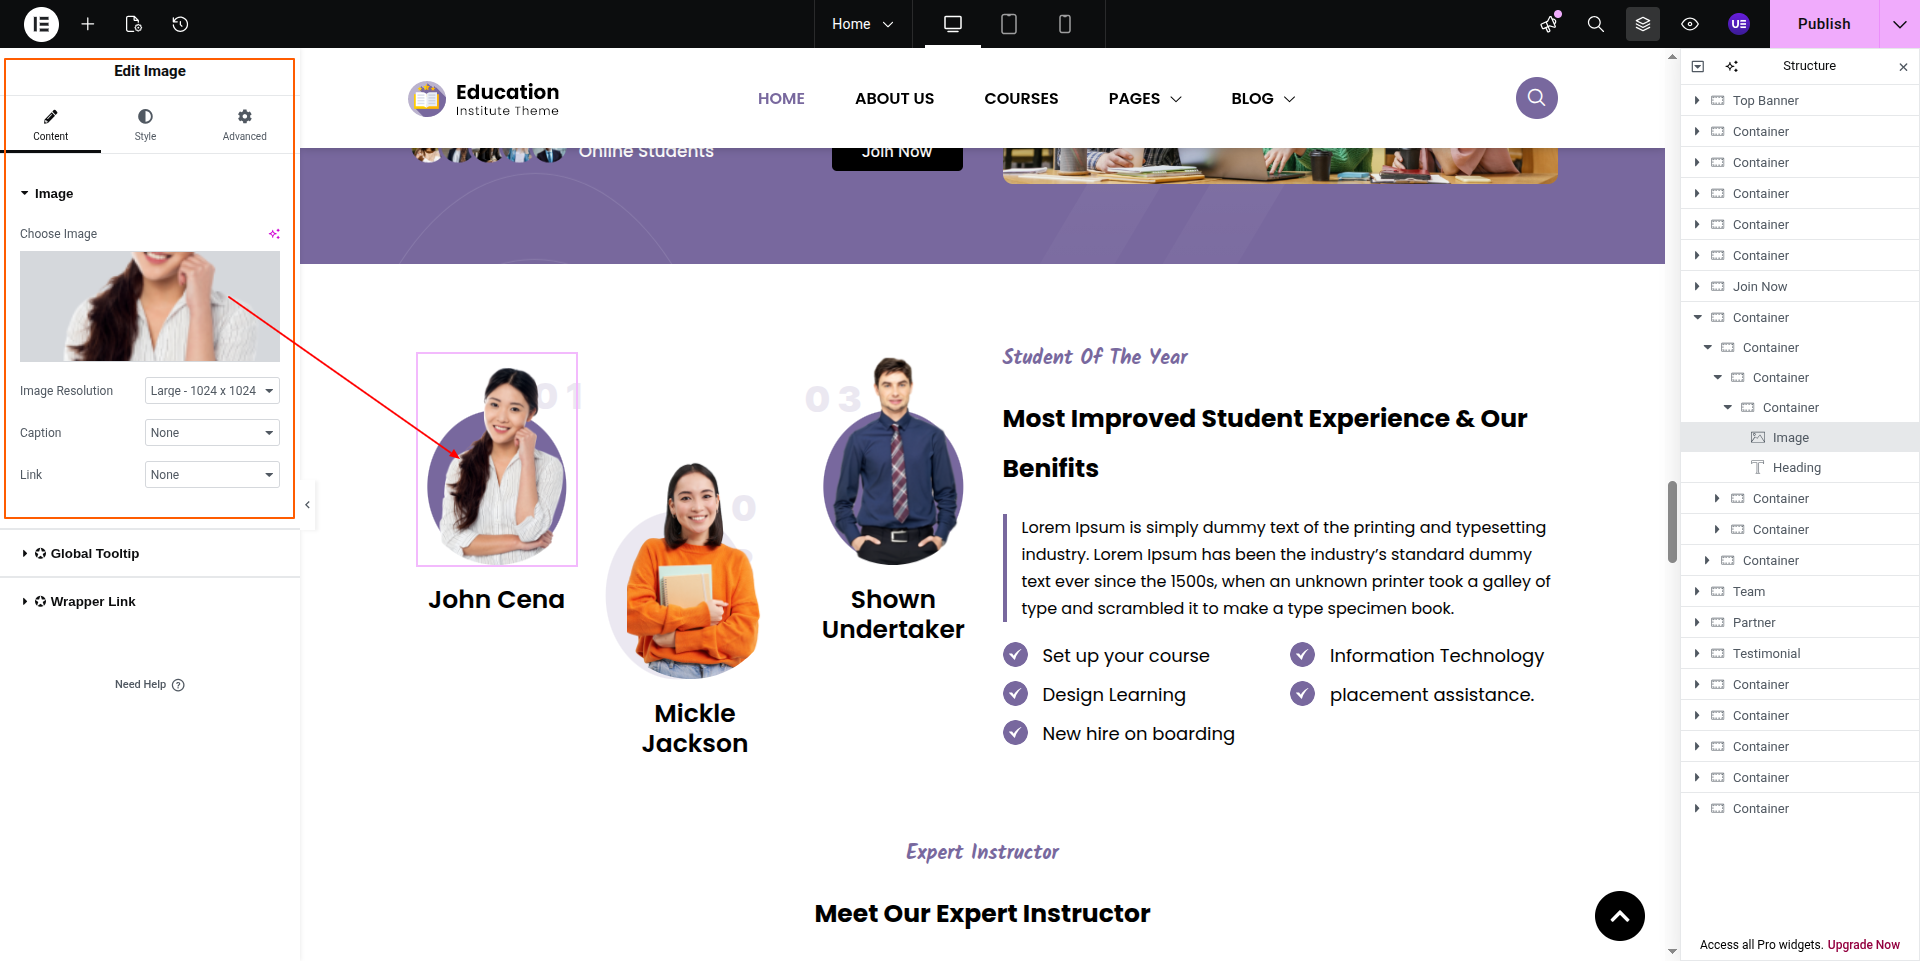
Task: Open the Caption dropdown
Action: pos(212,433)
